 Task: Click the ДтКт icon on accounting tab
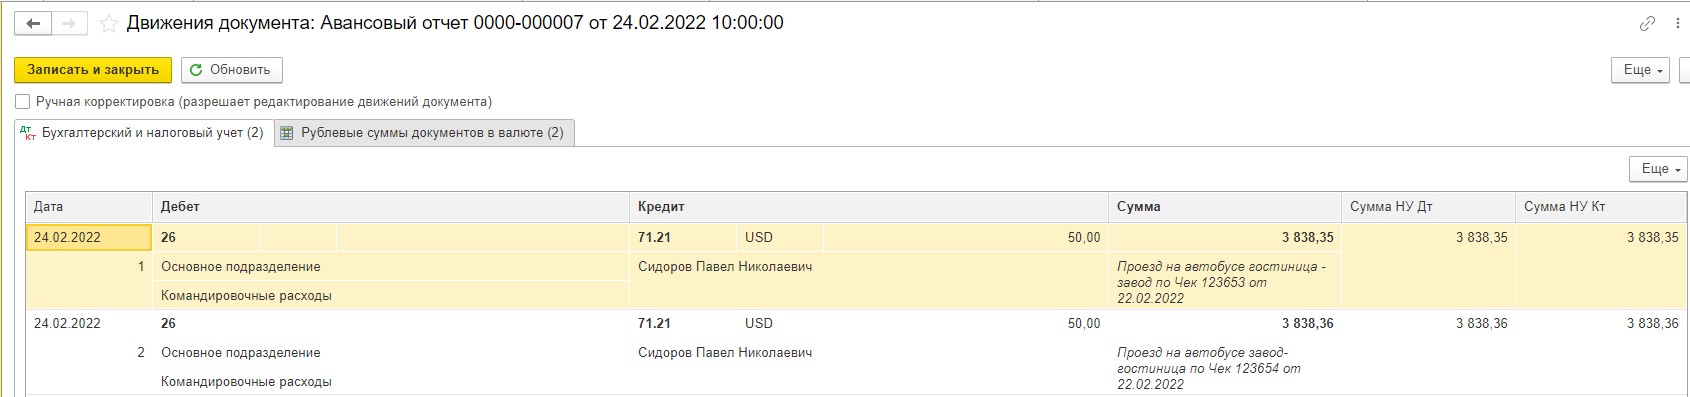[28, 133]
